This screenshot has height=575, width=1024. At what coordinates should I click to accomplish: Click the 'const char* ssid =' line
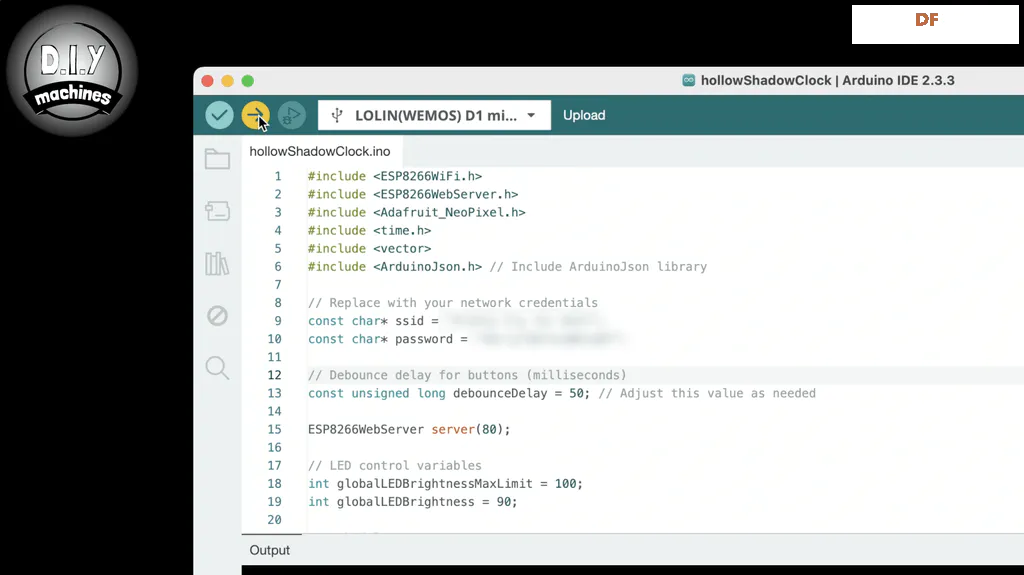374,321
